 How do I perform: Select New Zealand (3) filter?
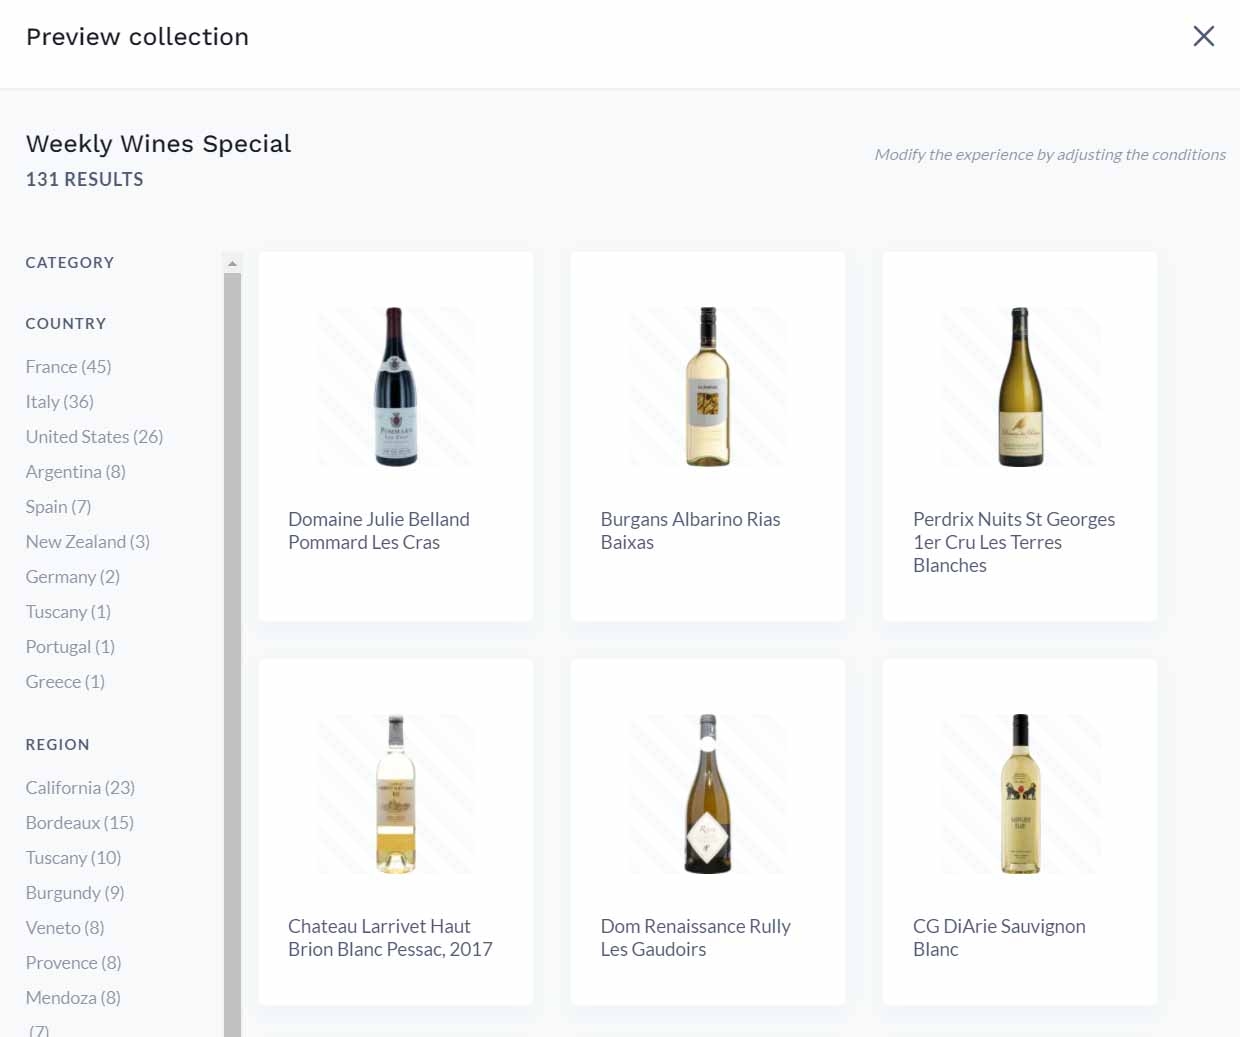click(x=88, y=542)
